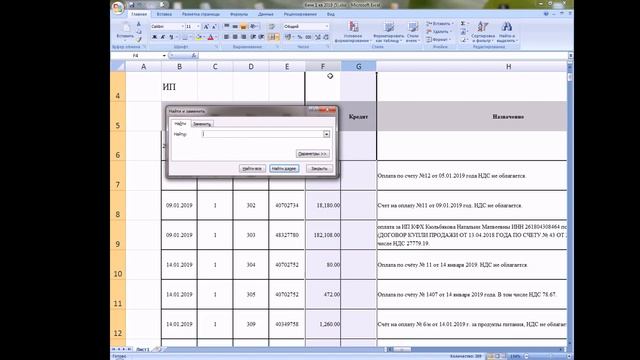
Task: Toggle underline formatting (Ч)
Action: [x=171, y=37]
